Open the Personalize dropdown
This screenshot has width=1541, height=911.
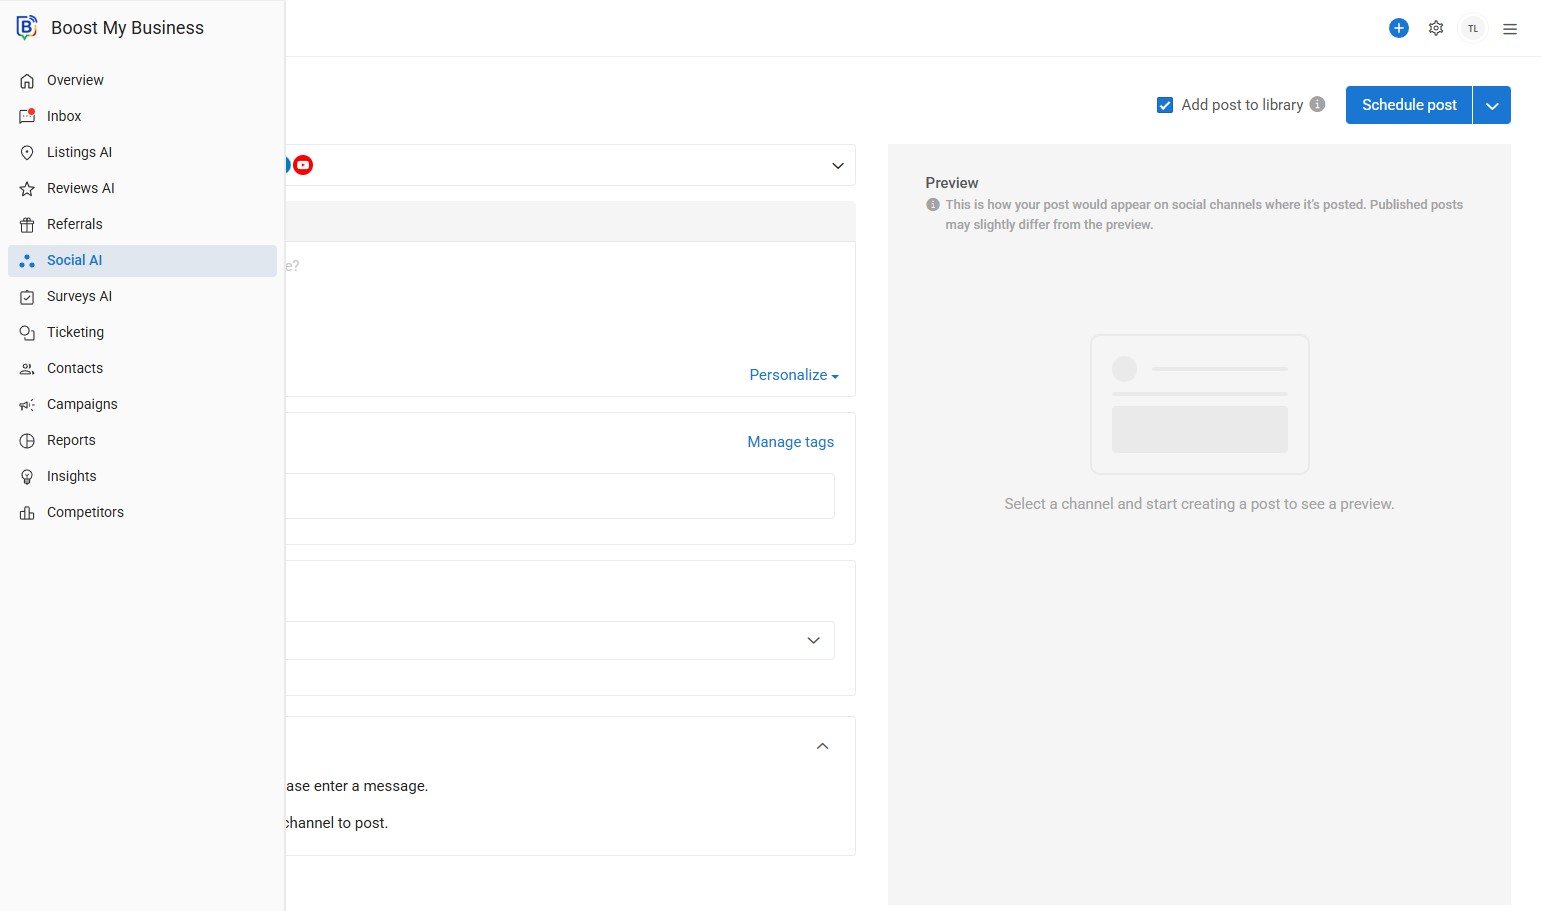coord(794,375)
